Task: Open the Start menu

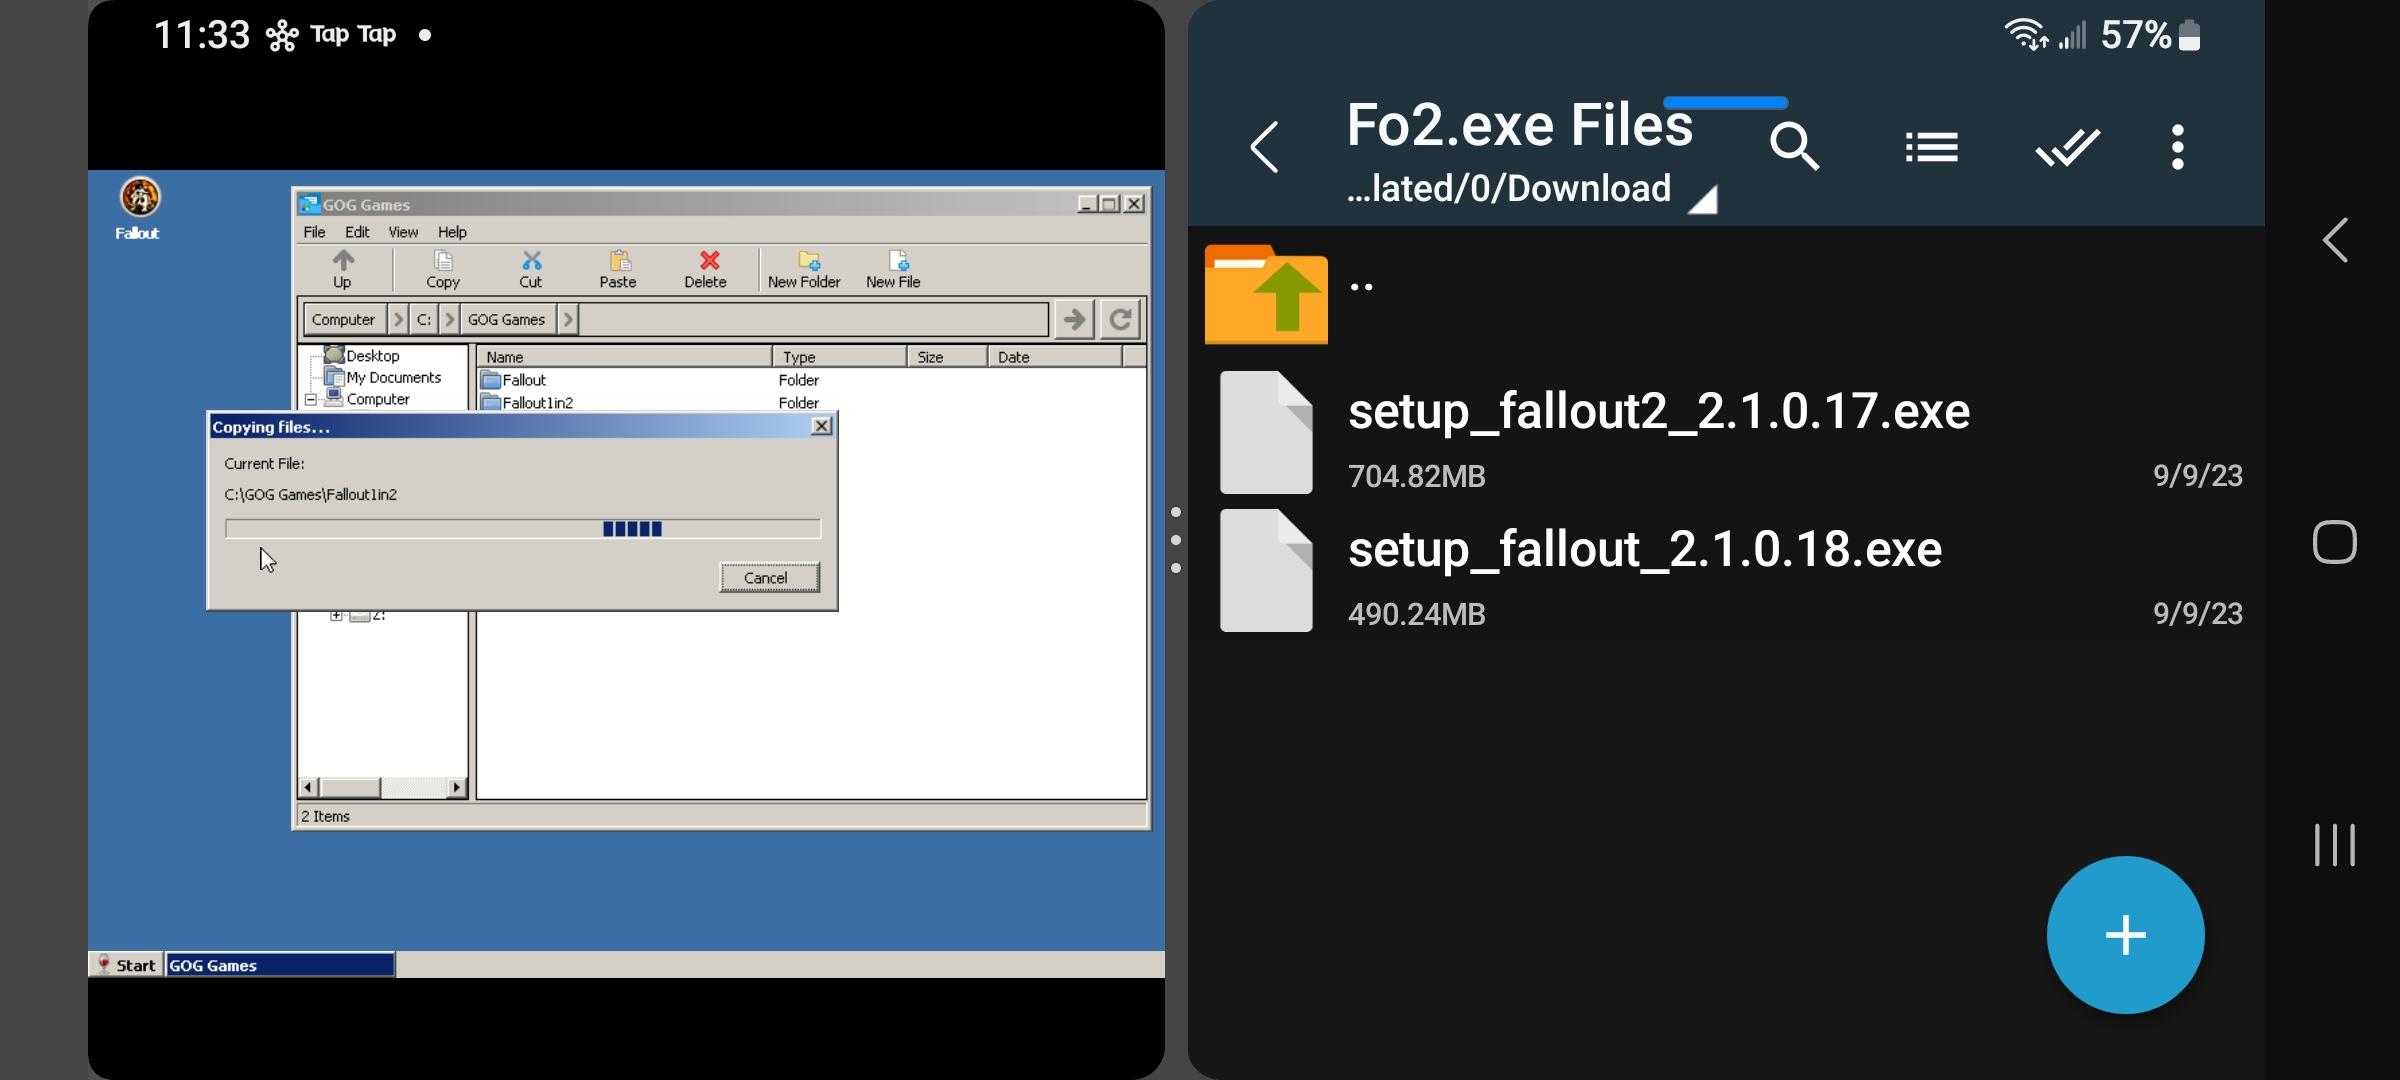Action: point(126,965)
